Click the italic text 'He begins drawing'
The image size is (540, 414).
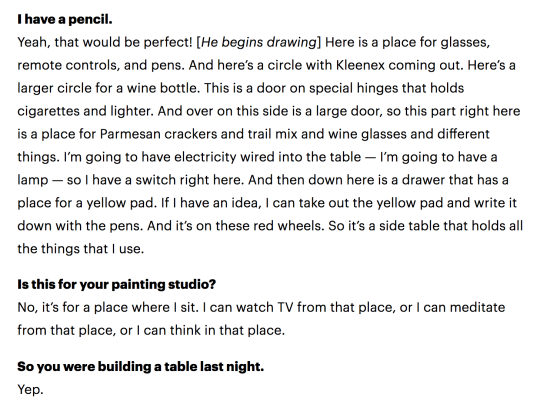[x=258, y=42]
